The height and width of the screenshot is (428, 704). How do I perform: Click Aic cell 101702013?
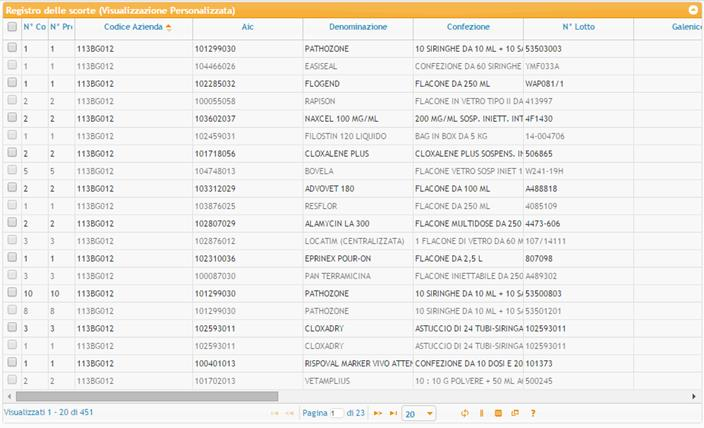[215, 381]
